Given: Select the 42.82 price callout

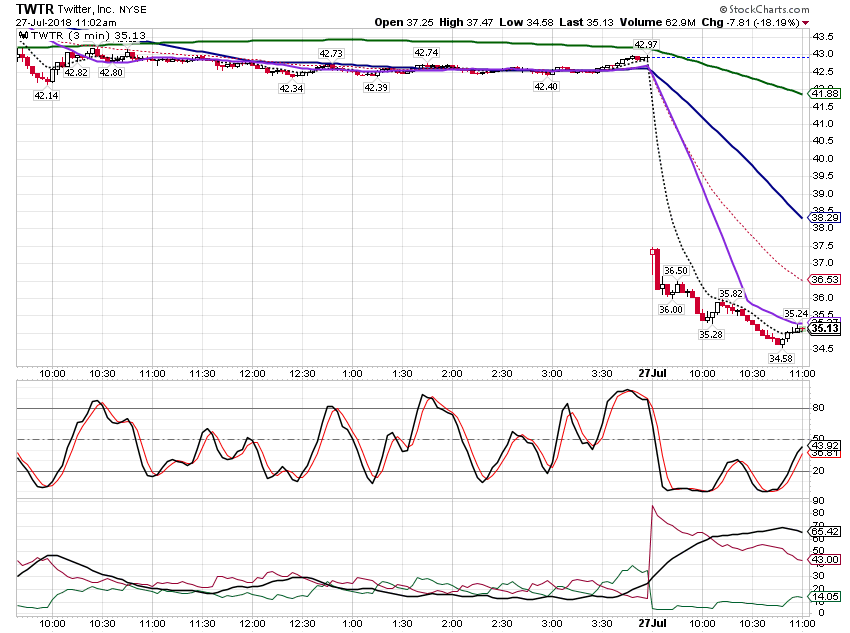Looking at the screenshot, I should [76, 72].
